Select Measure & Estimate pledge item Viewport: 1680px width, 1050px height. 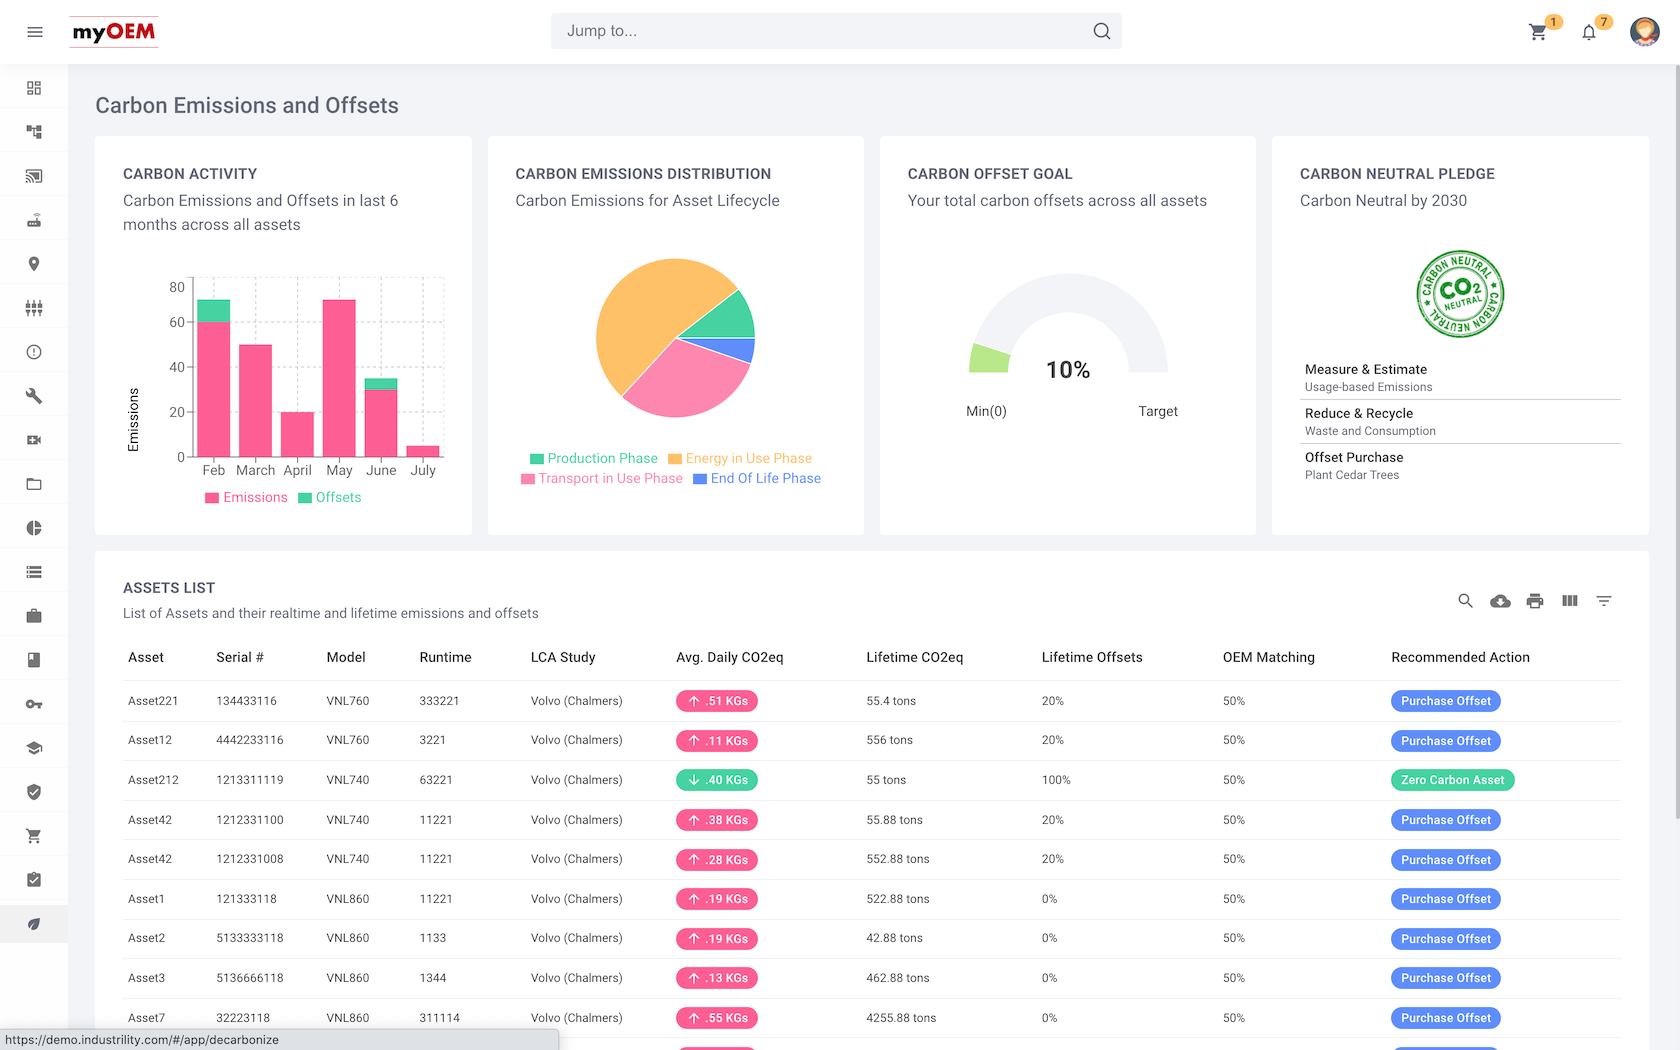tap(1461, 377)
